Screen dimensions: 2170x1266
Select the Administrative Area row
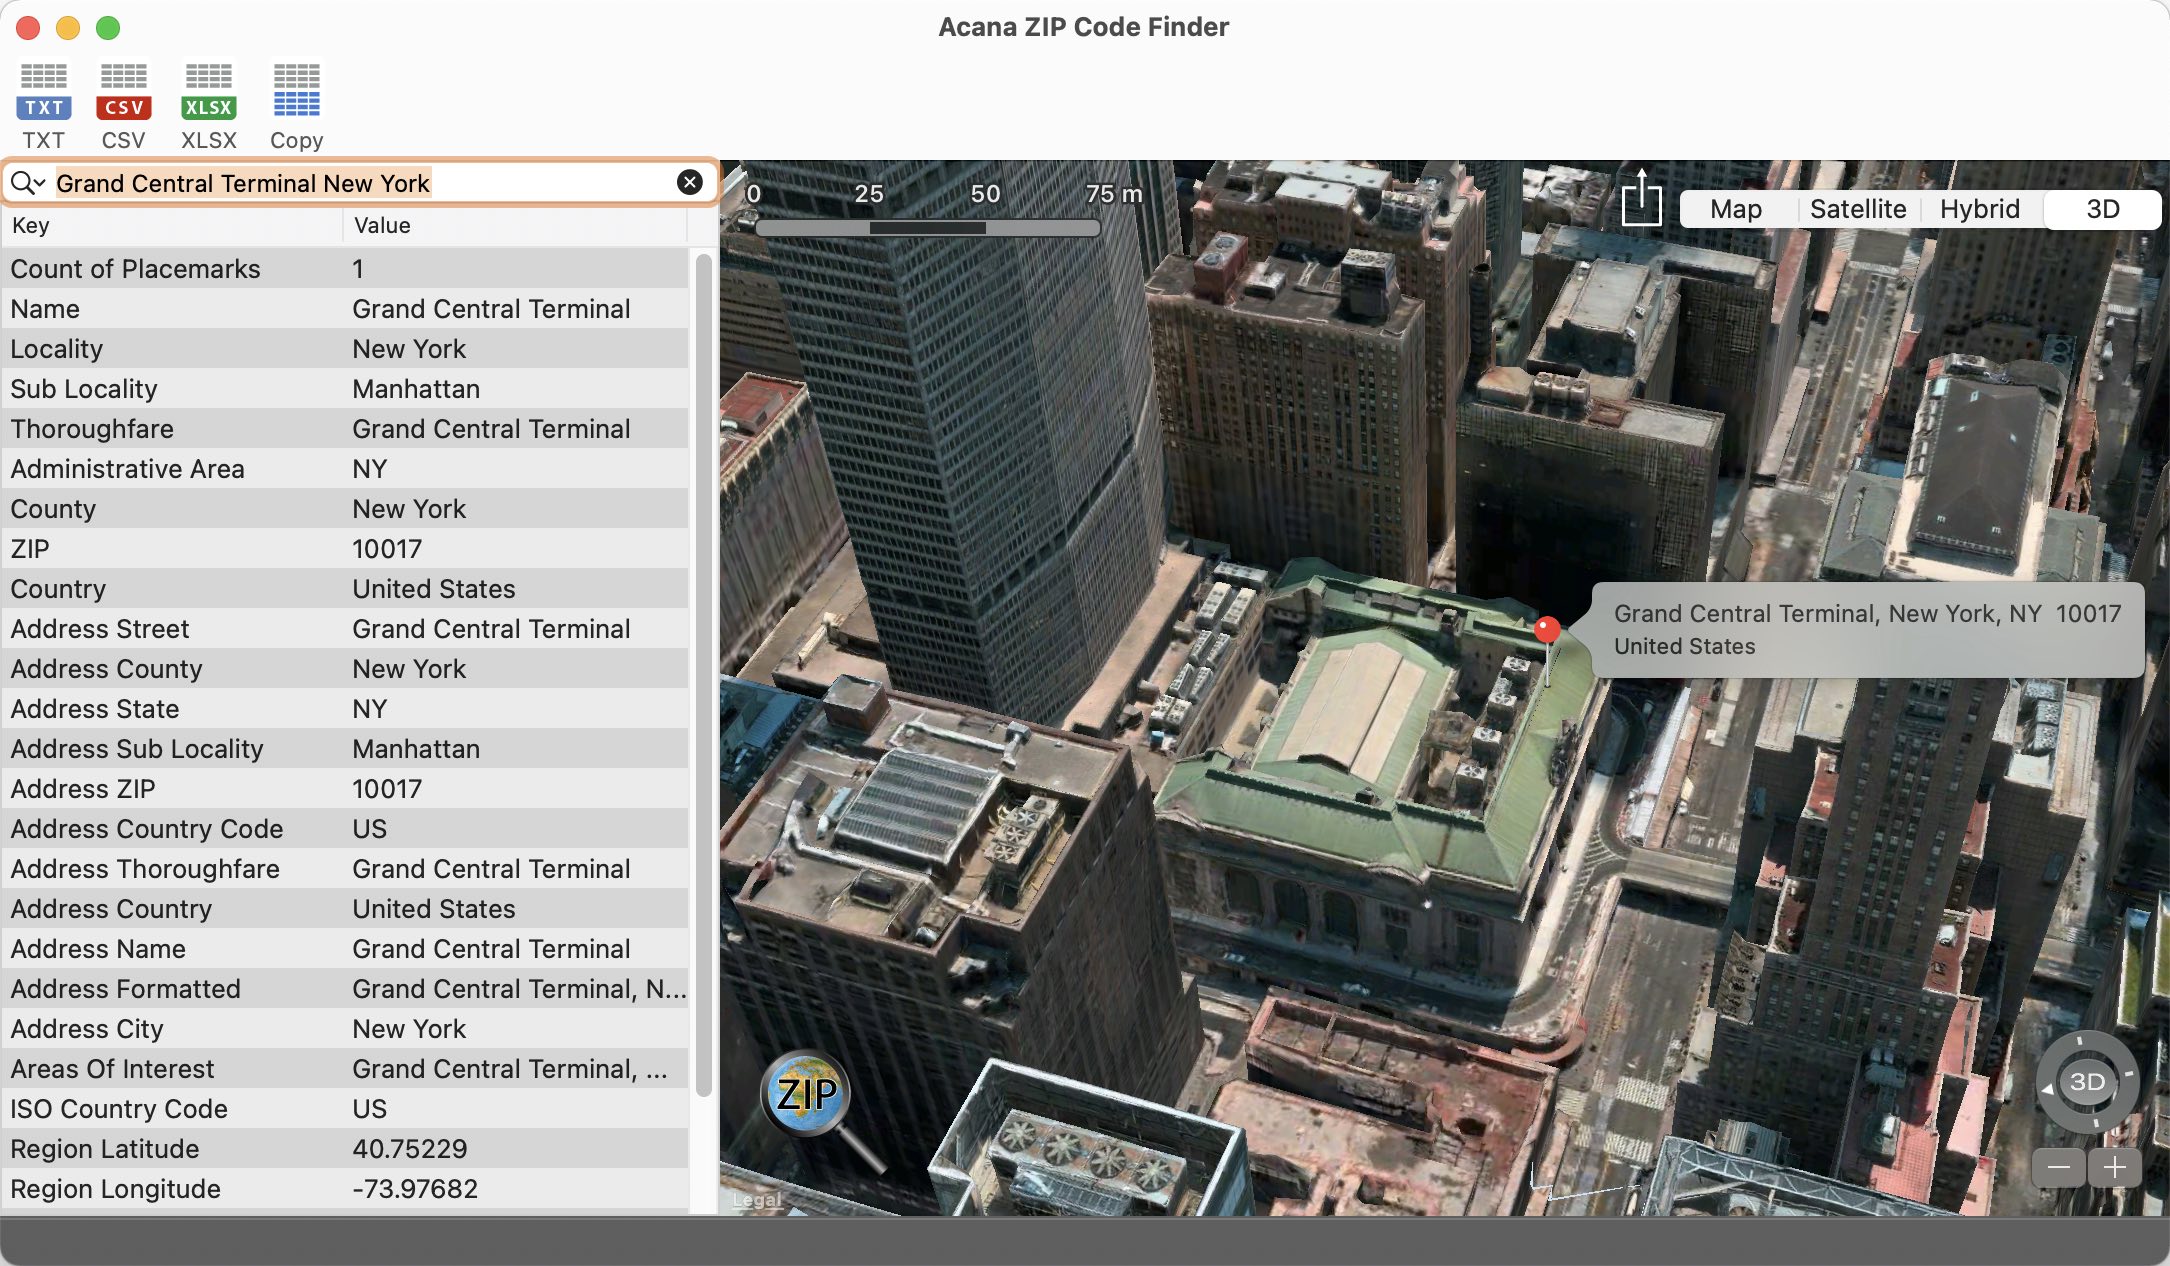pos(345,469)
